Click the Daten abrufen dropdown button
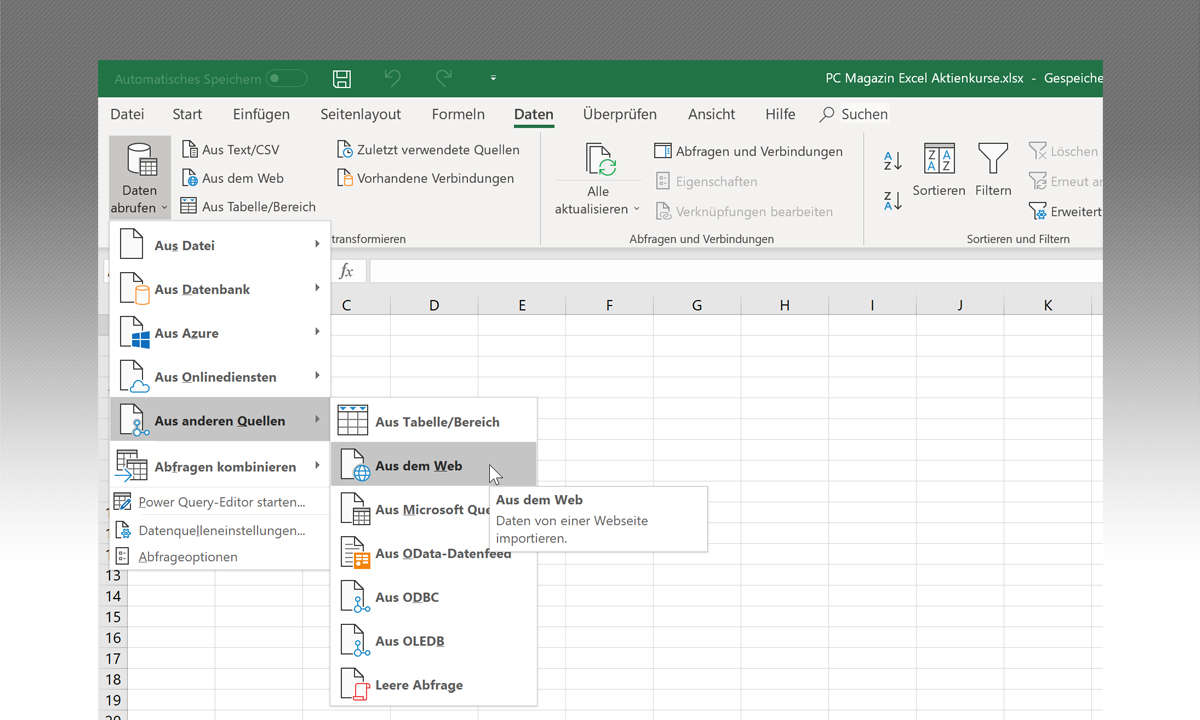 (140, 178)
